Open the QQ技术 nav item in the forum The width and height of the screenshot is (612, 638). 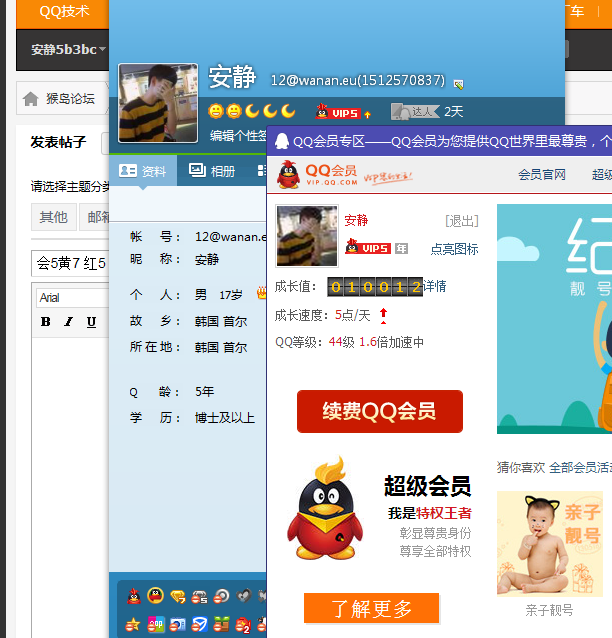tap(64, 11)
